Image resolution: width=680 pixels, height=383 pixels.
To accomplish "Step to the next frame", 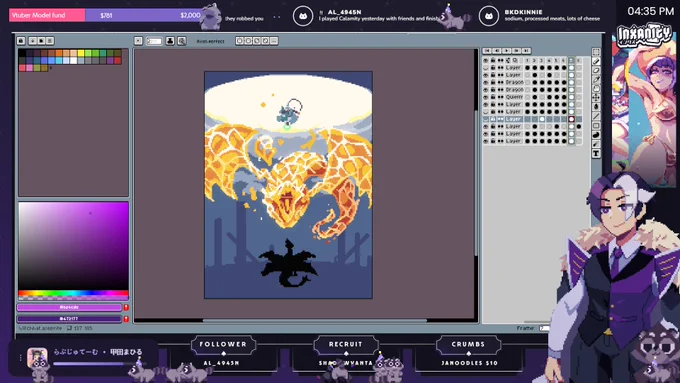I will [517, 51].
